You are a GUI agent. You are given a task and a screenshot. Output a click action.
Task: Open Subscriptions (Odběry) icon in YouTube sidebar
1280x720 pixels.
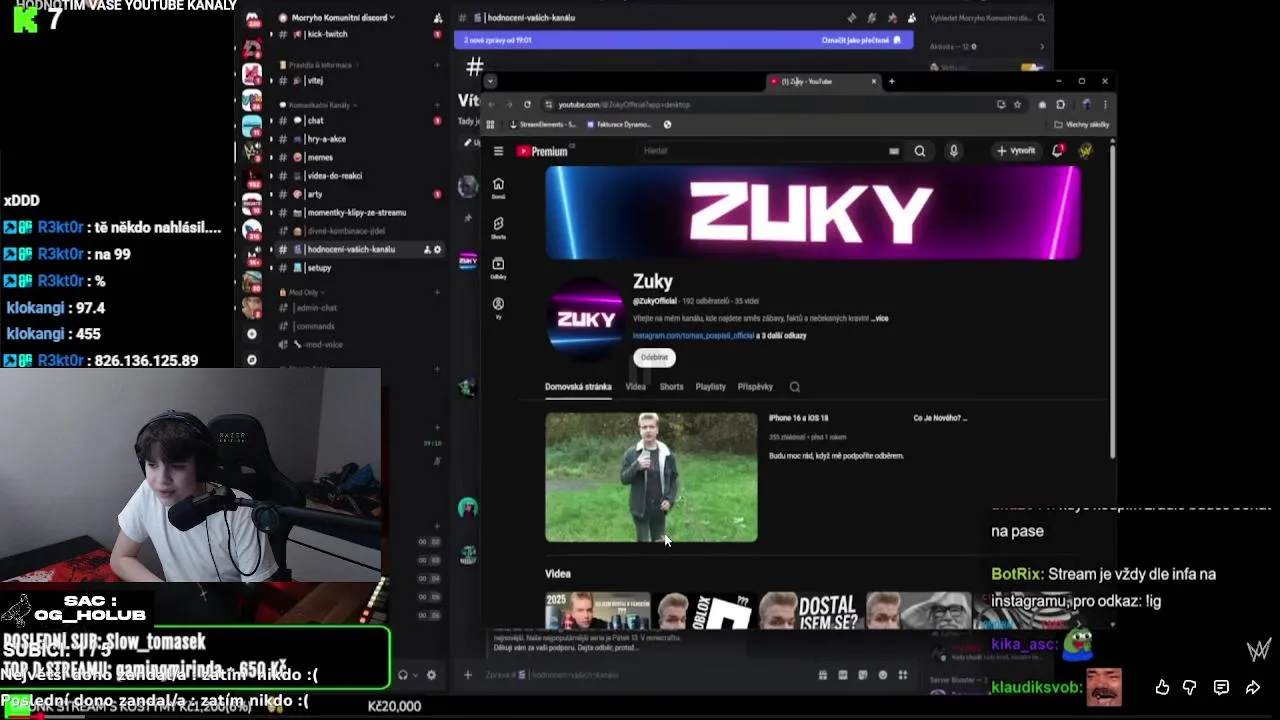pyautogui.click(x=498, y=268)
